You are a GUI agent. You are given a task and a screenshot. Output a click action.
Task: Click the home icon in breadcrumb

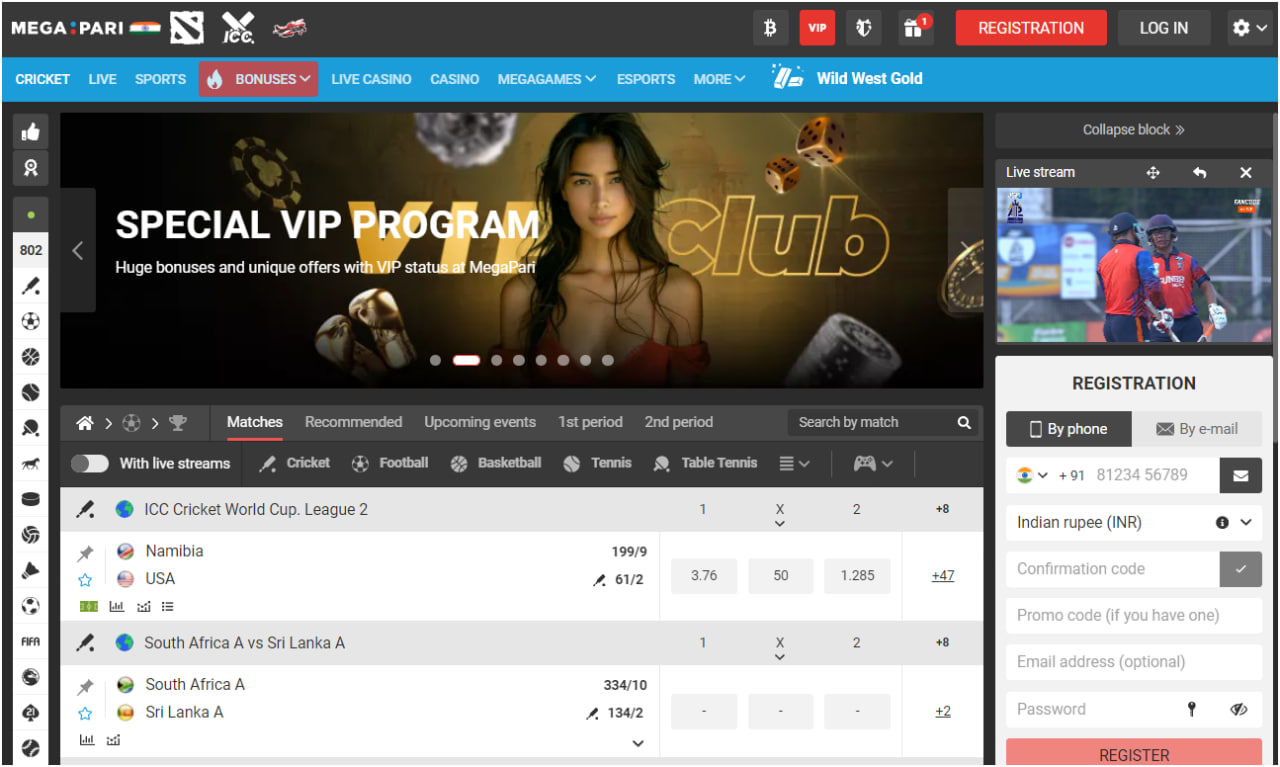pos(85,423)
